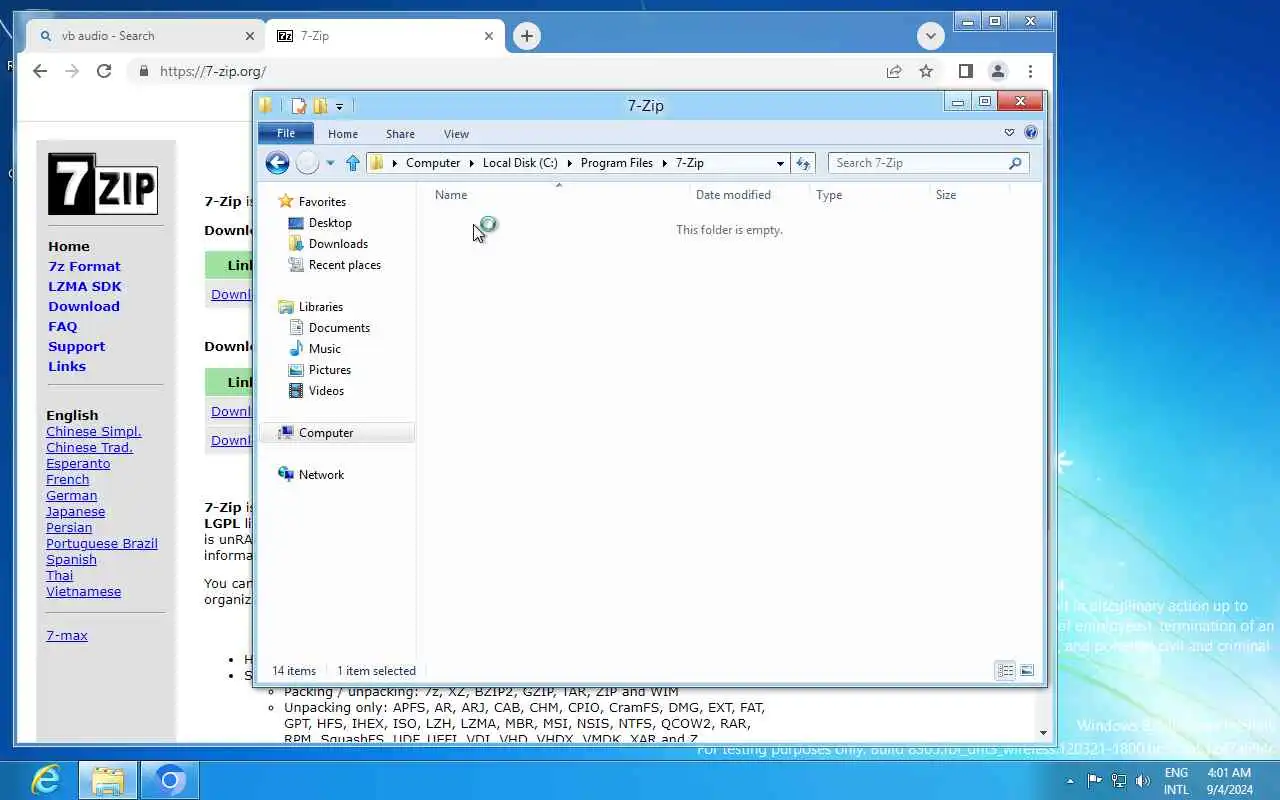This screenshot has width=1280, height=800.
Task: Click New folder icon in quick access toolbar
Action: pyautogui.click(x=320, y=106)
